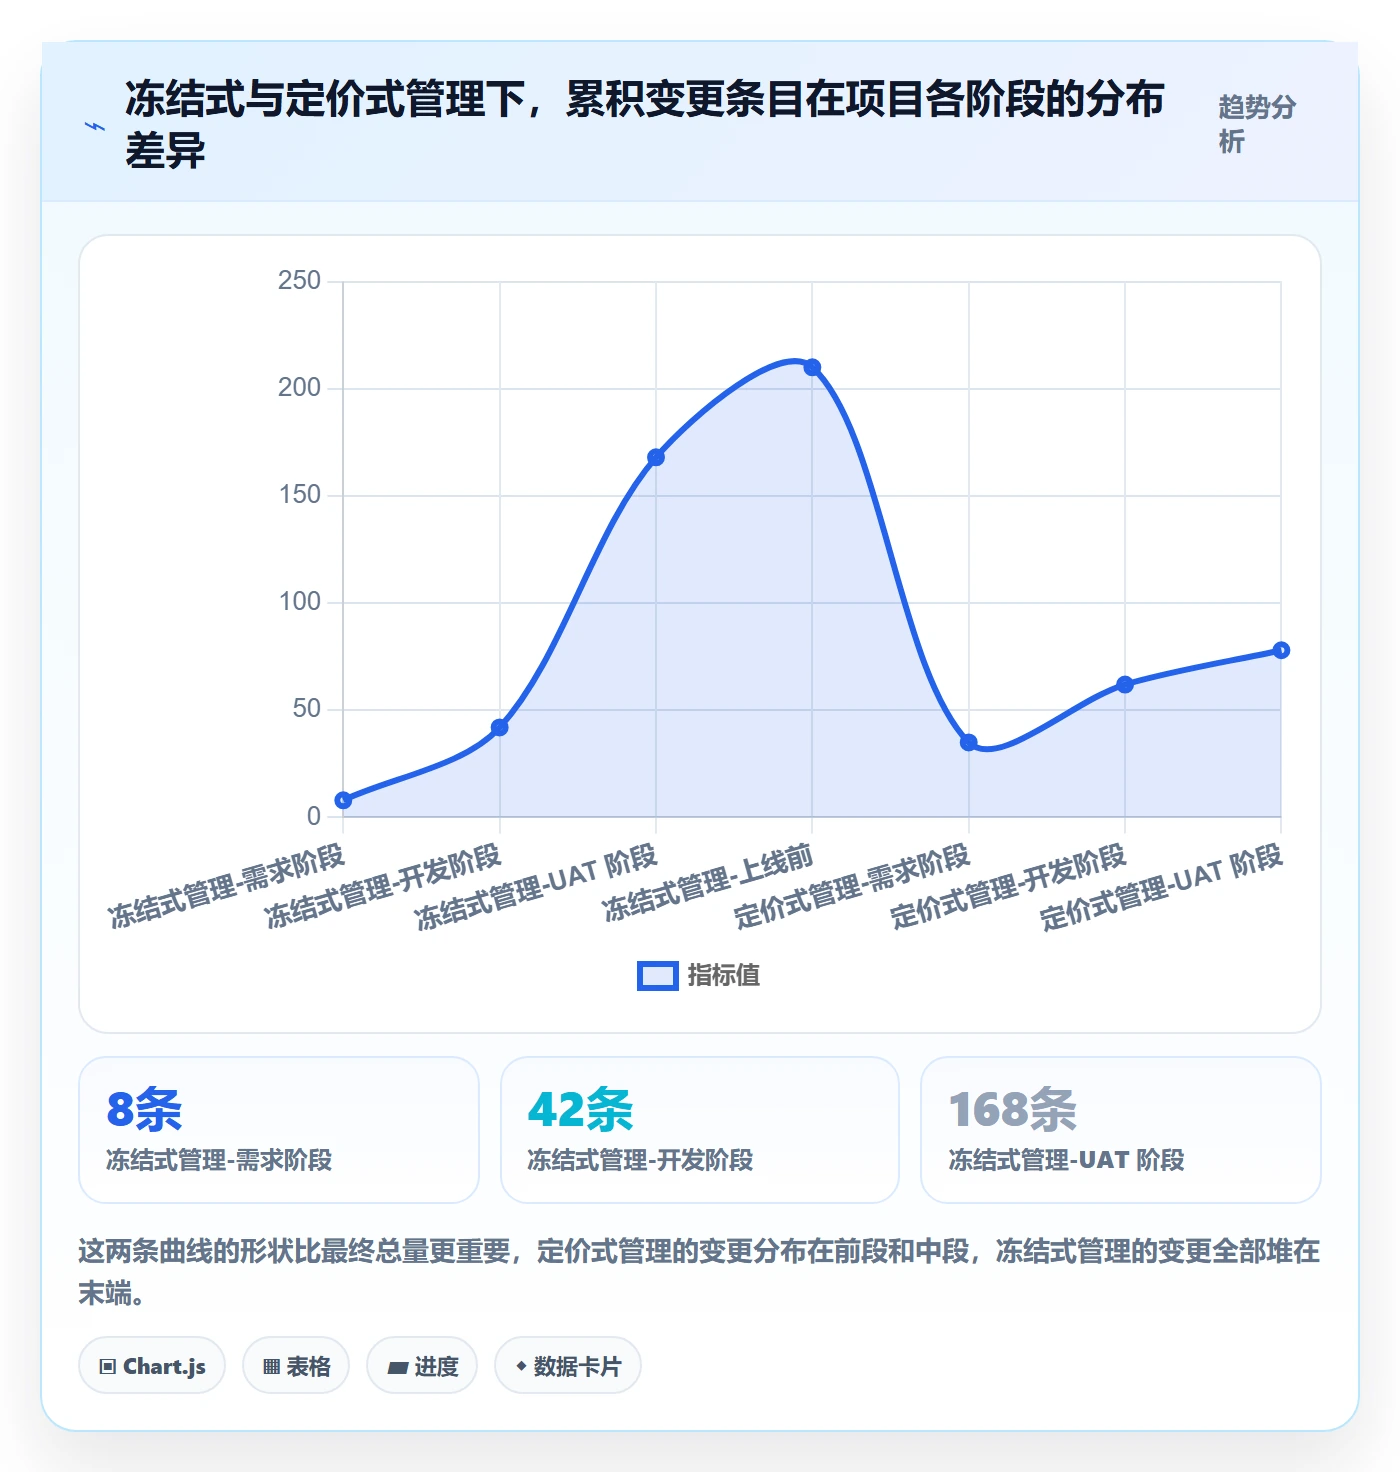Click the 定价式管理-需求阶段 x-axis label
Viewport: 1400px width, 1472px height.
pos(852,885)
